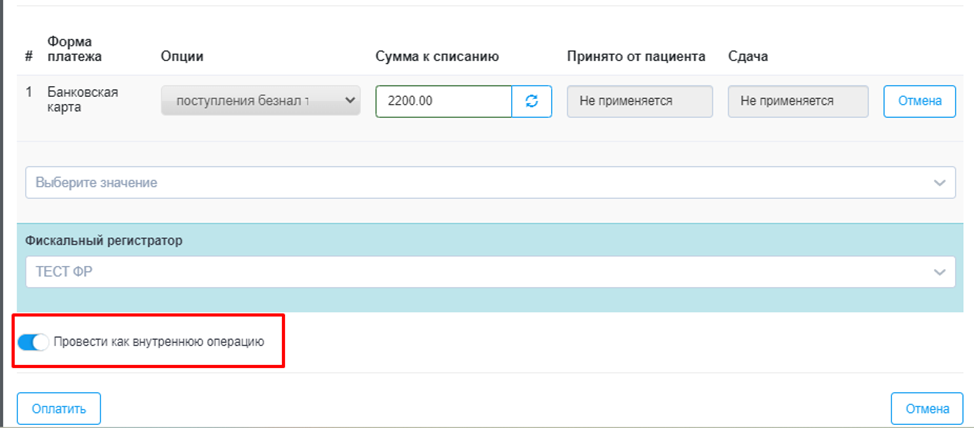This screenshot has height=428, width=974.
Task: Expand the Выберите значение combo box
Action: coord(490,183)
